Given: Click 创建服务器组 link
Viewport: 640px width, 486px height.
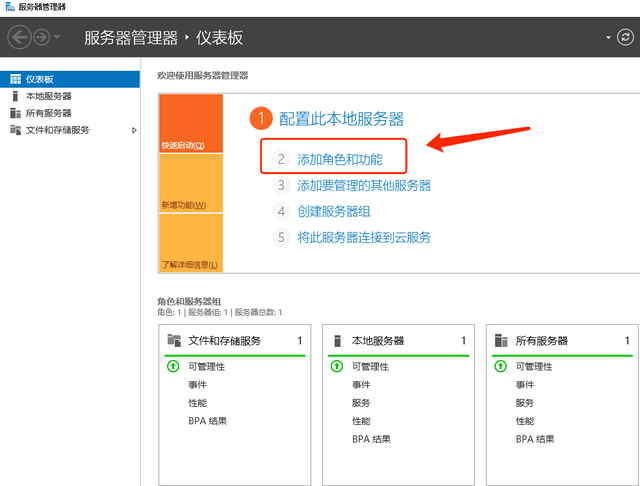Looking at the screenshot, I should tap(334, 211).
